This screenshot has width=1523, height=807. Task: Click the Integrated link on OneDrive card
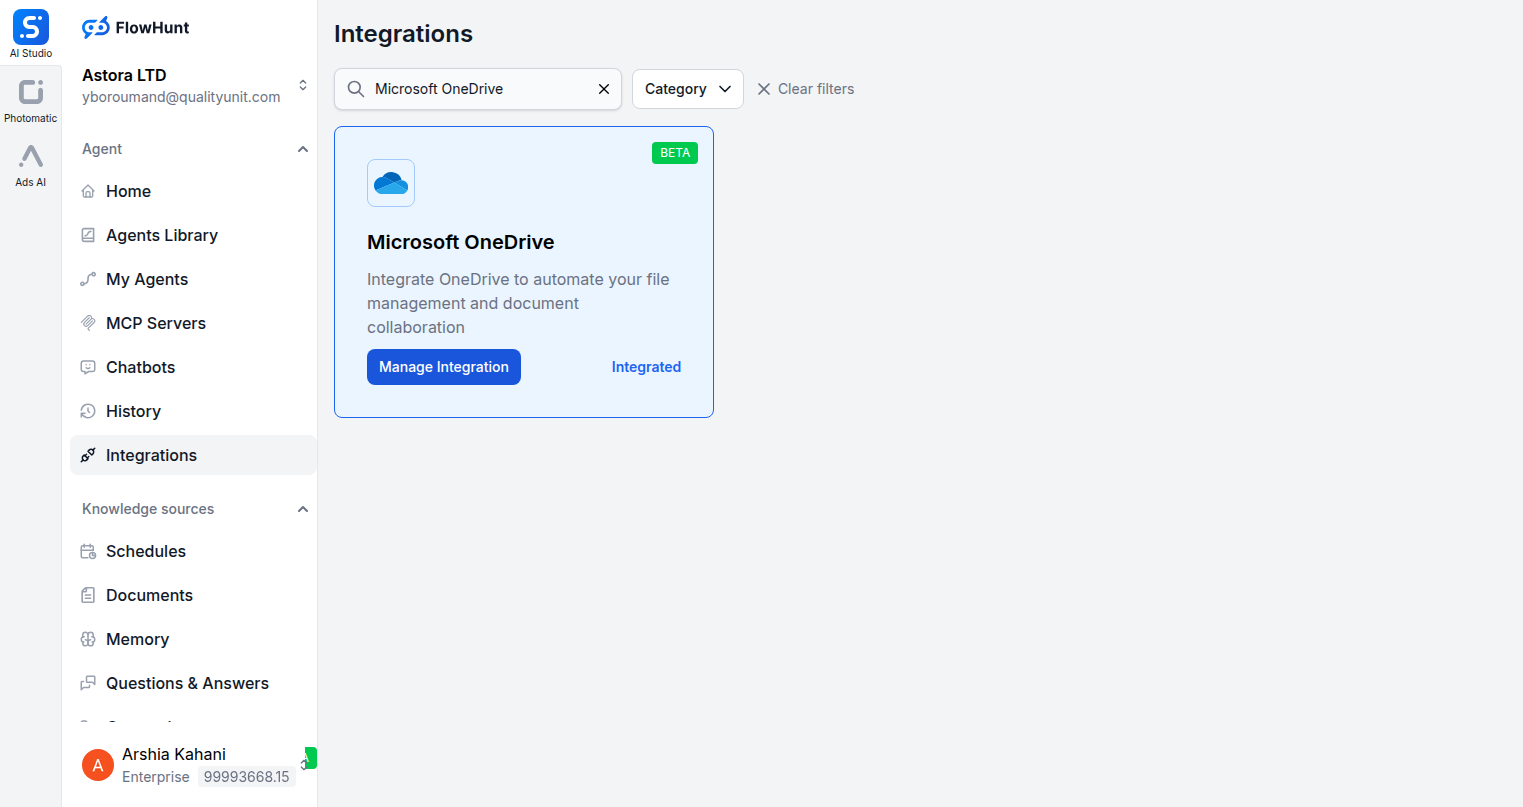pyautogui.click(x=646, y=367)
